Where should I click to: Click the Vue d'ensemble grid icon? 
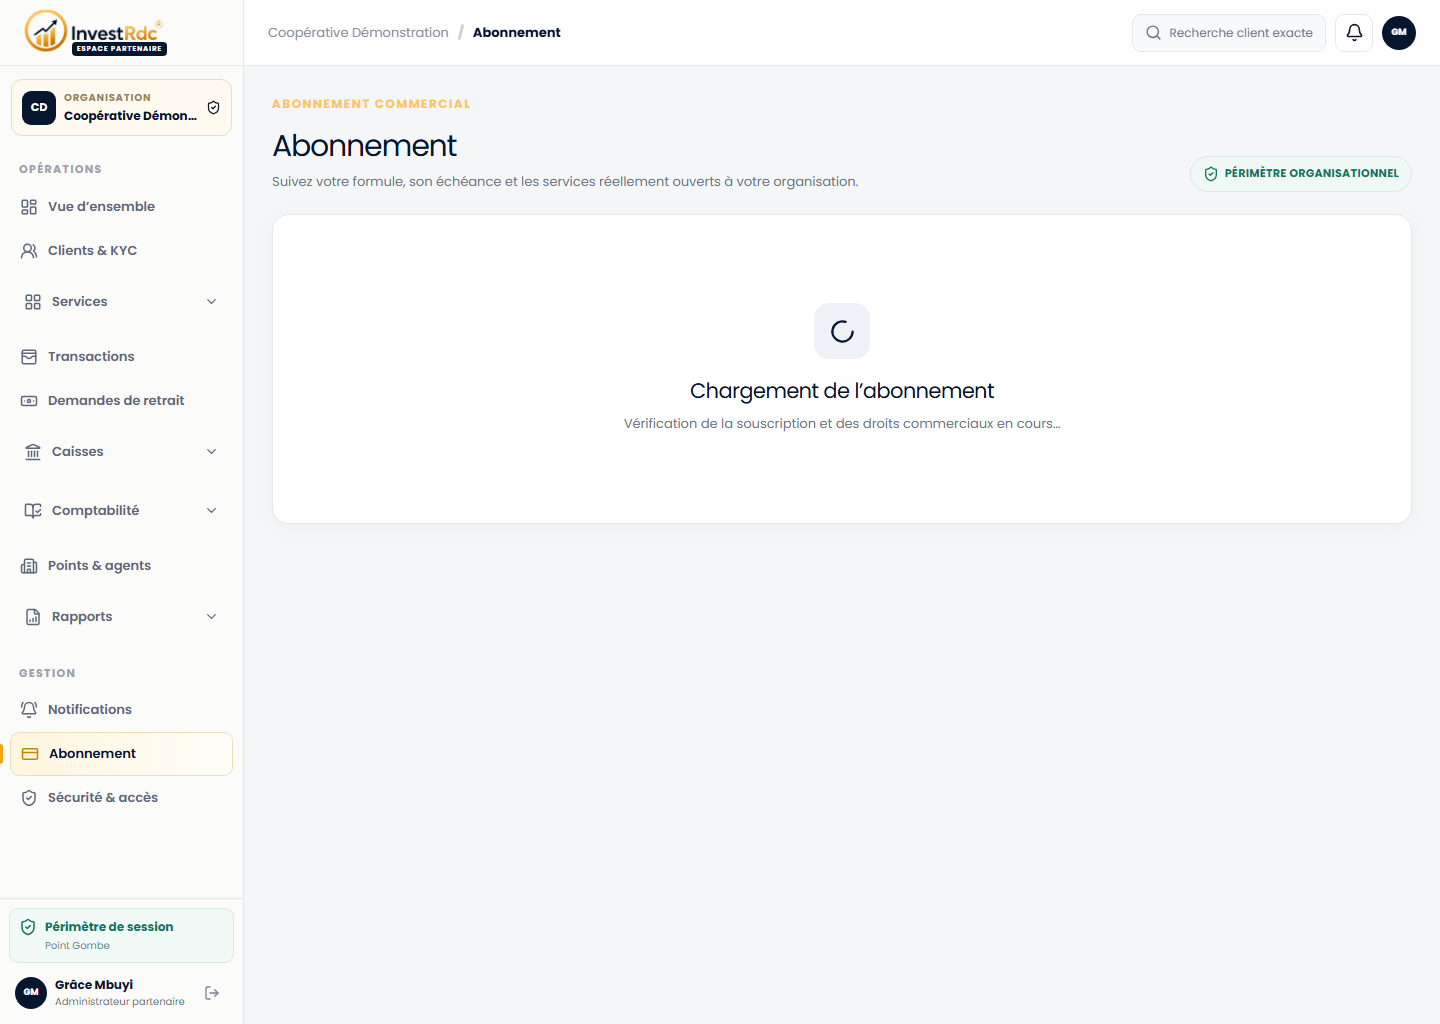[x=29, y=207]
